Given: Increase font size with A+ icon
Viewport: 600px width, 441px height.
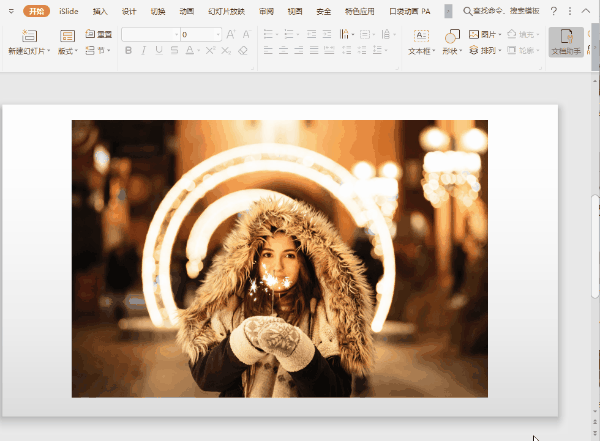Looking at the screenshot, I should [231, 34].
